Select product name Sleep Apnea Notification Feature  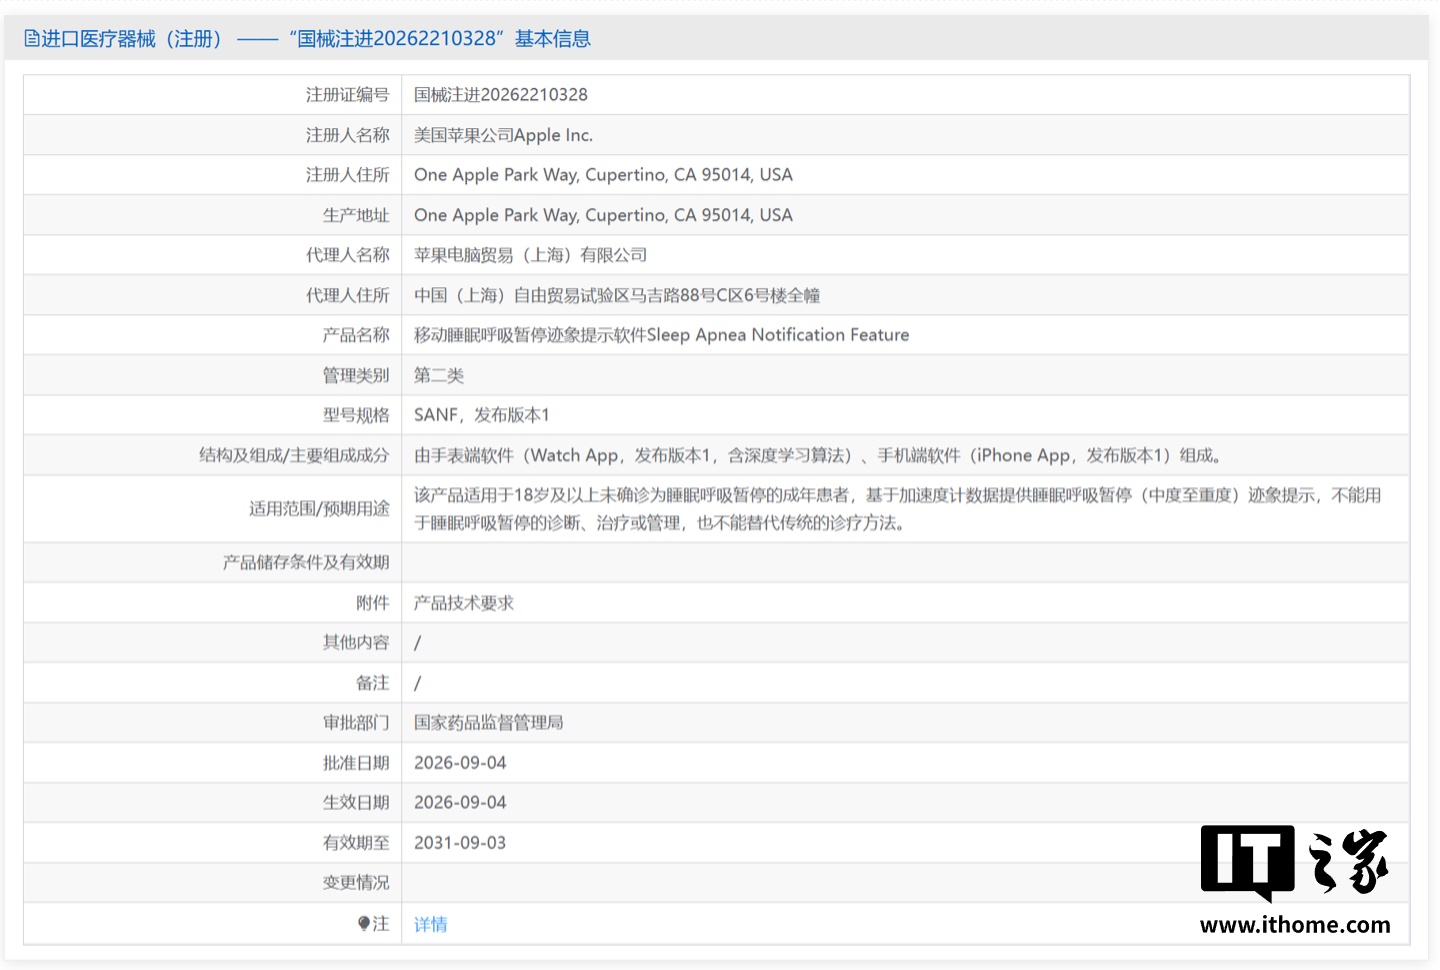(x=662, y=335)
